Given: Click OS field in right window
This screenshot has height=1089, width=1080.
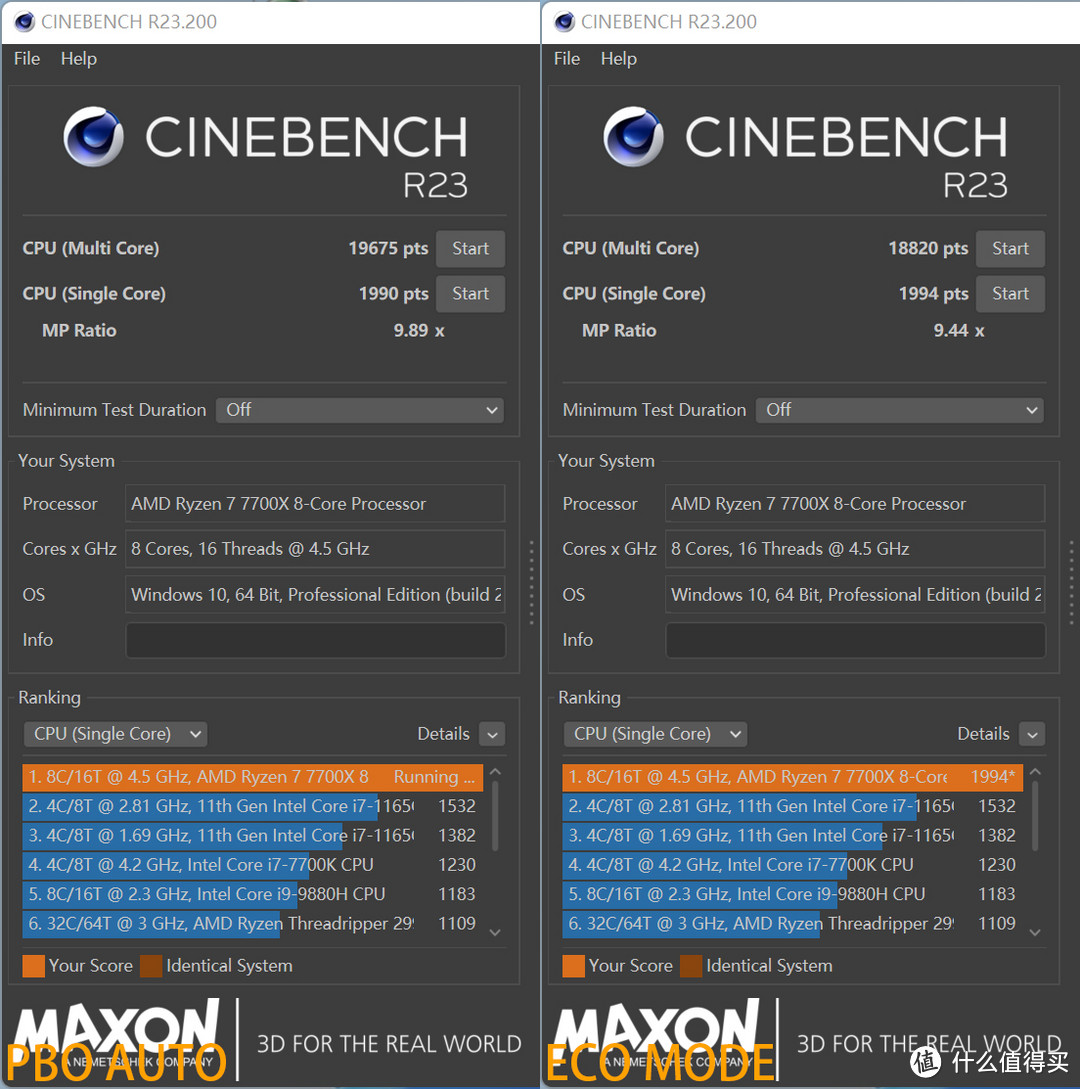Looking at the screenshot, I should (855, 595).
